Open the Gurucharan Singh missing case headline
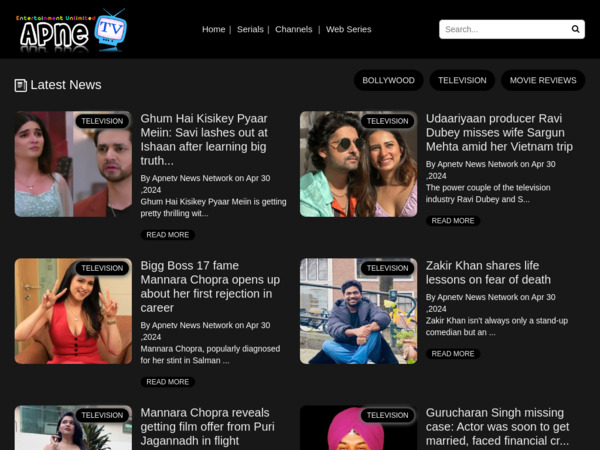This screenshot has width=600, height=450. 497,427
